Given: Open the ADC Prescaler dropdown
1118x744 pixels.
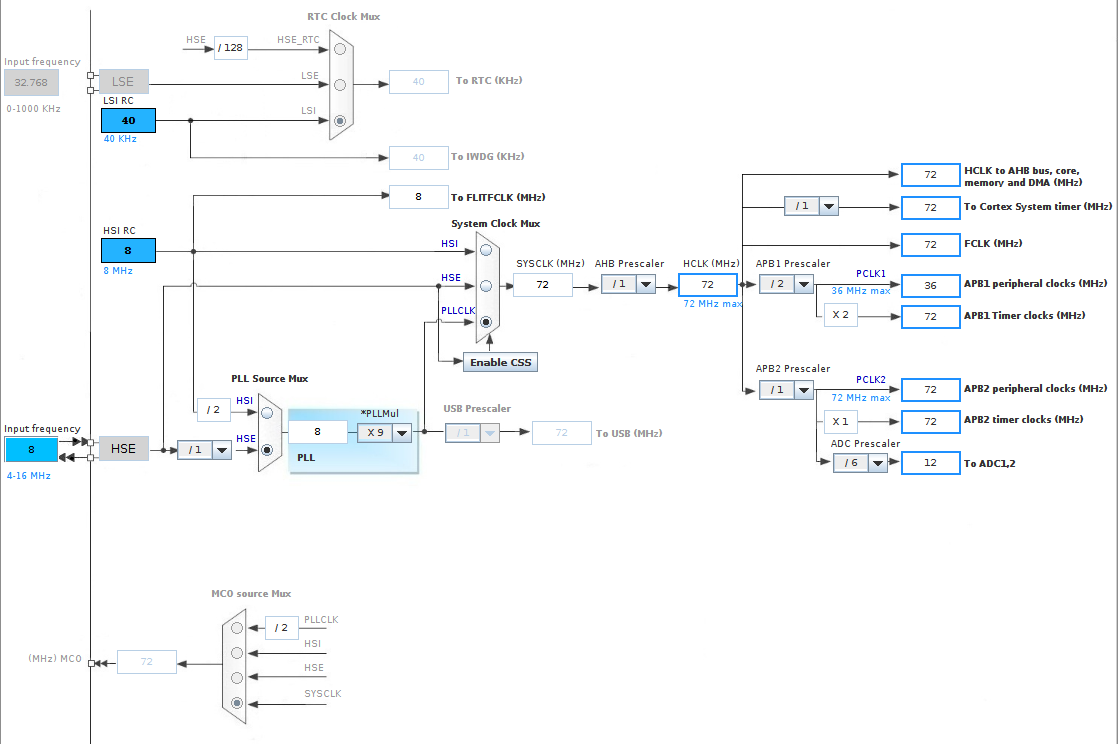Looking at the screenshot, I should (877, 463).
